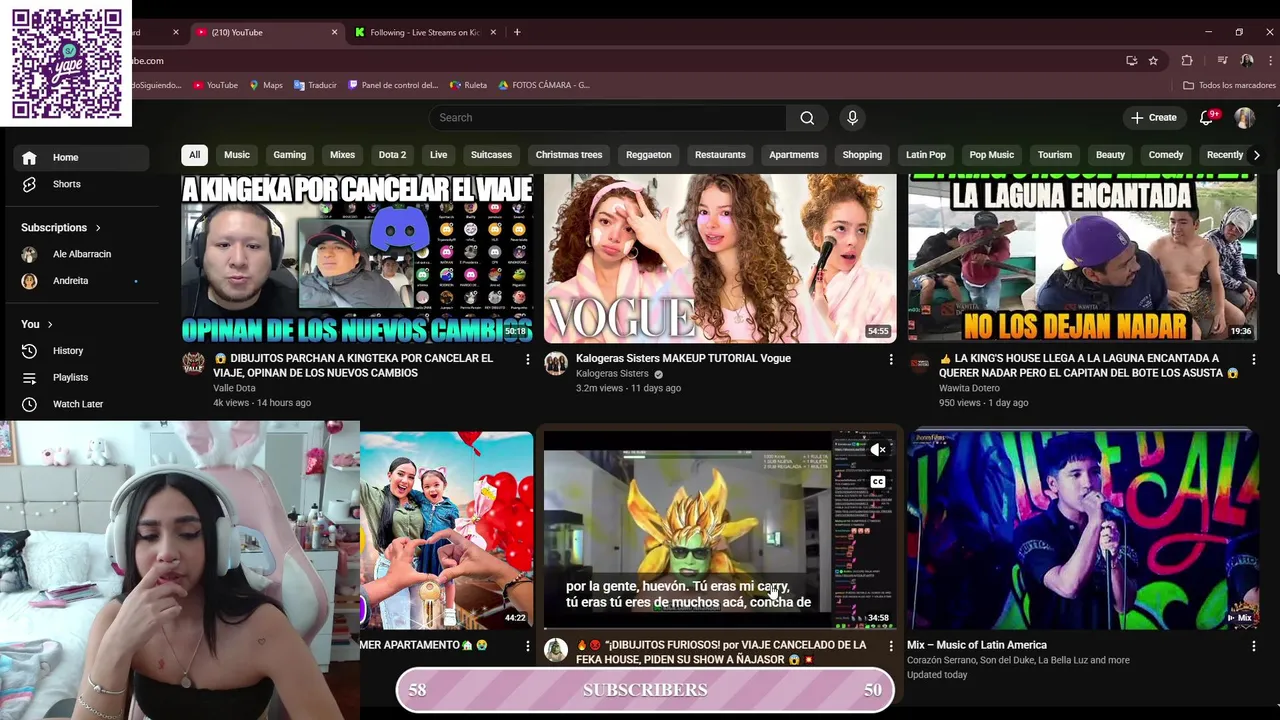This screenshot has height=720, width=1280.
Task: Toggle closed captions on preview video
Action: tap(878, 482)
